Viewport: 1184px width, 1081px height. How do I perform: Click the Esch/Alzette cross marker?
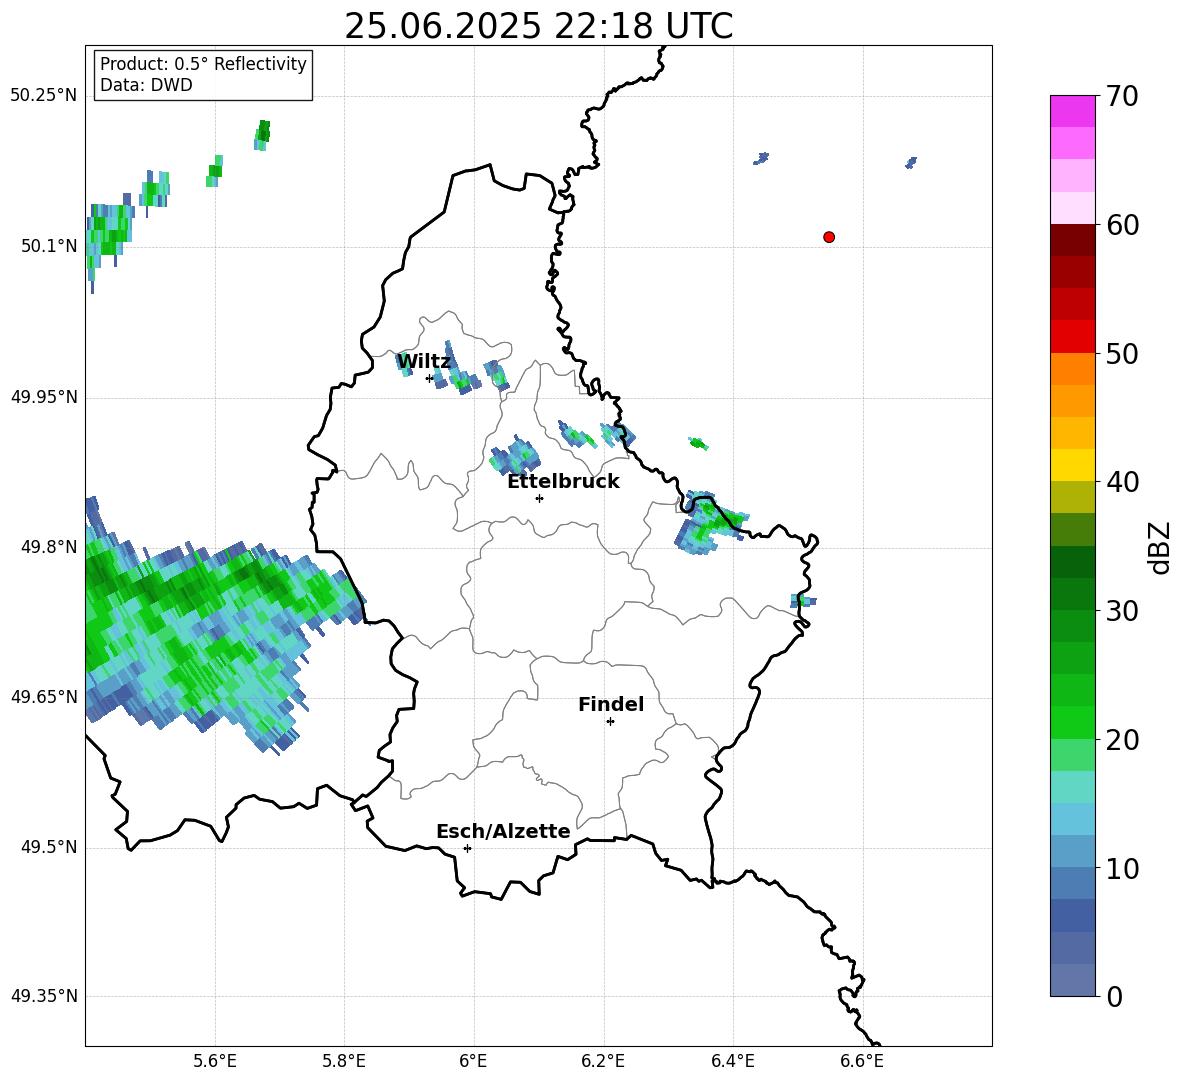[467, 848]
